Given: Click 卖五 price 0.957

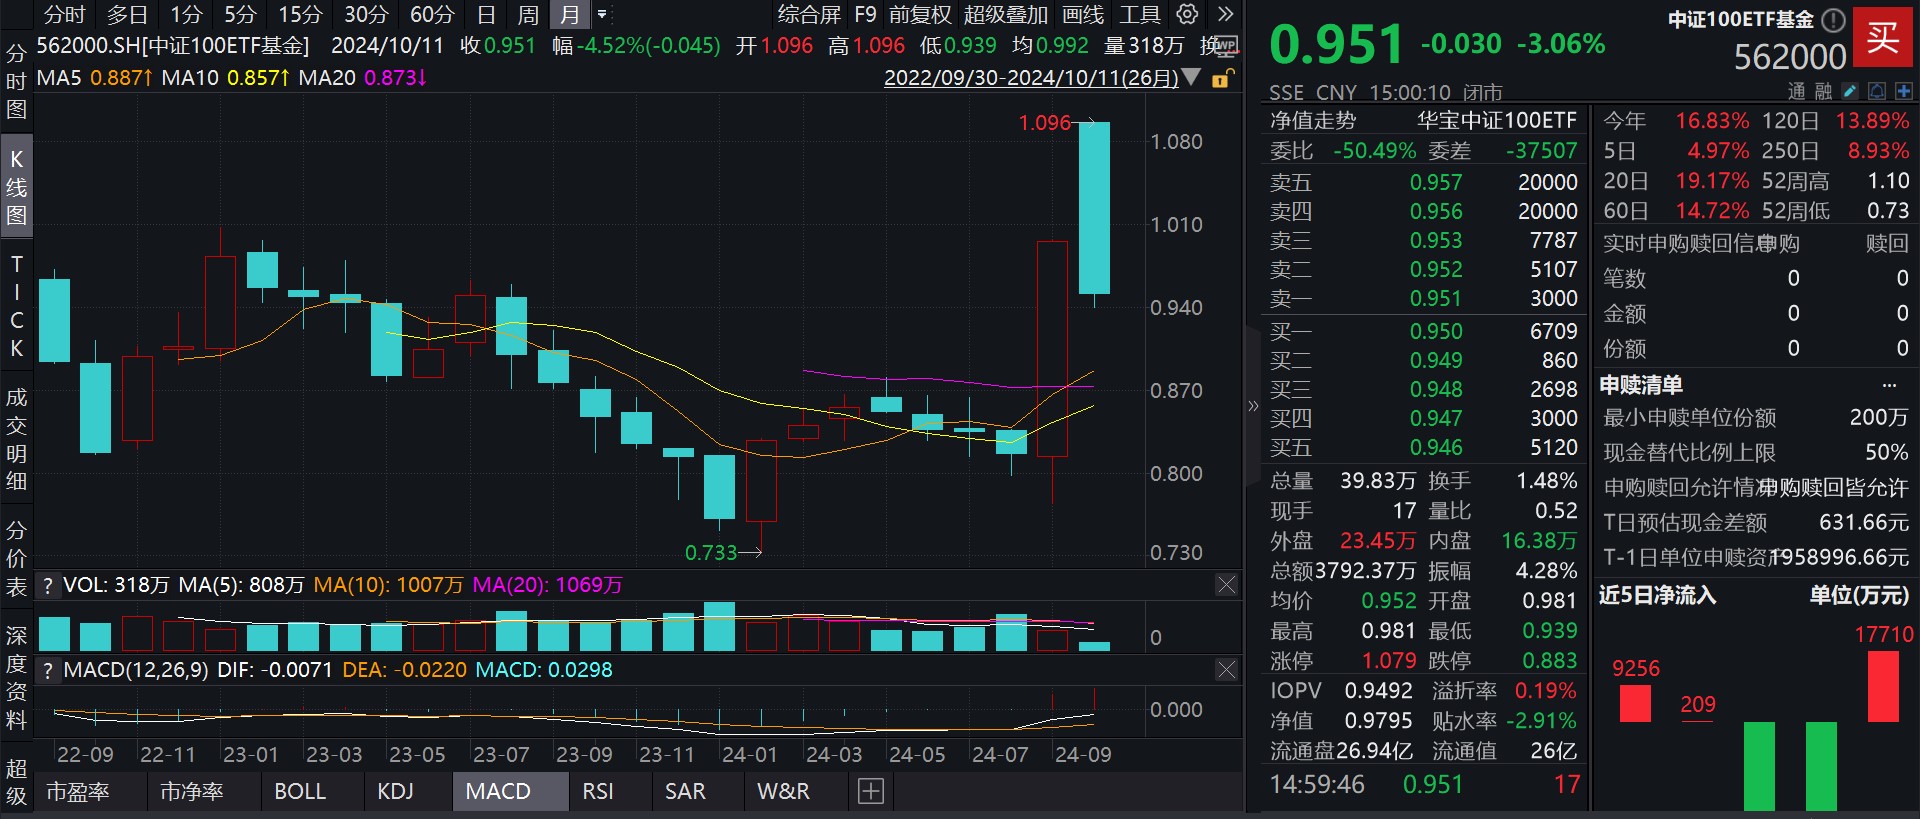Looking at the screenshot, I should coord(1436,183).
